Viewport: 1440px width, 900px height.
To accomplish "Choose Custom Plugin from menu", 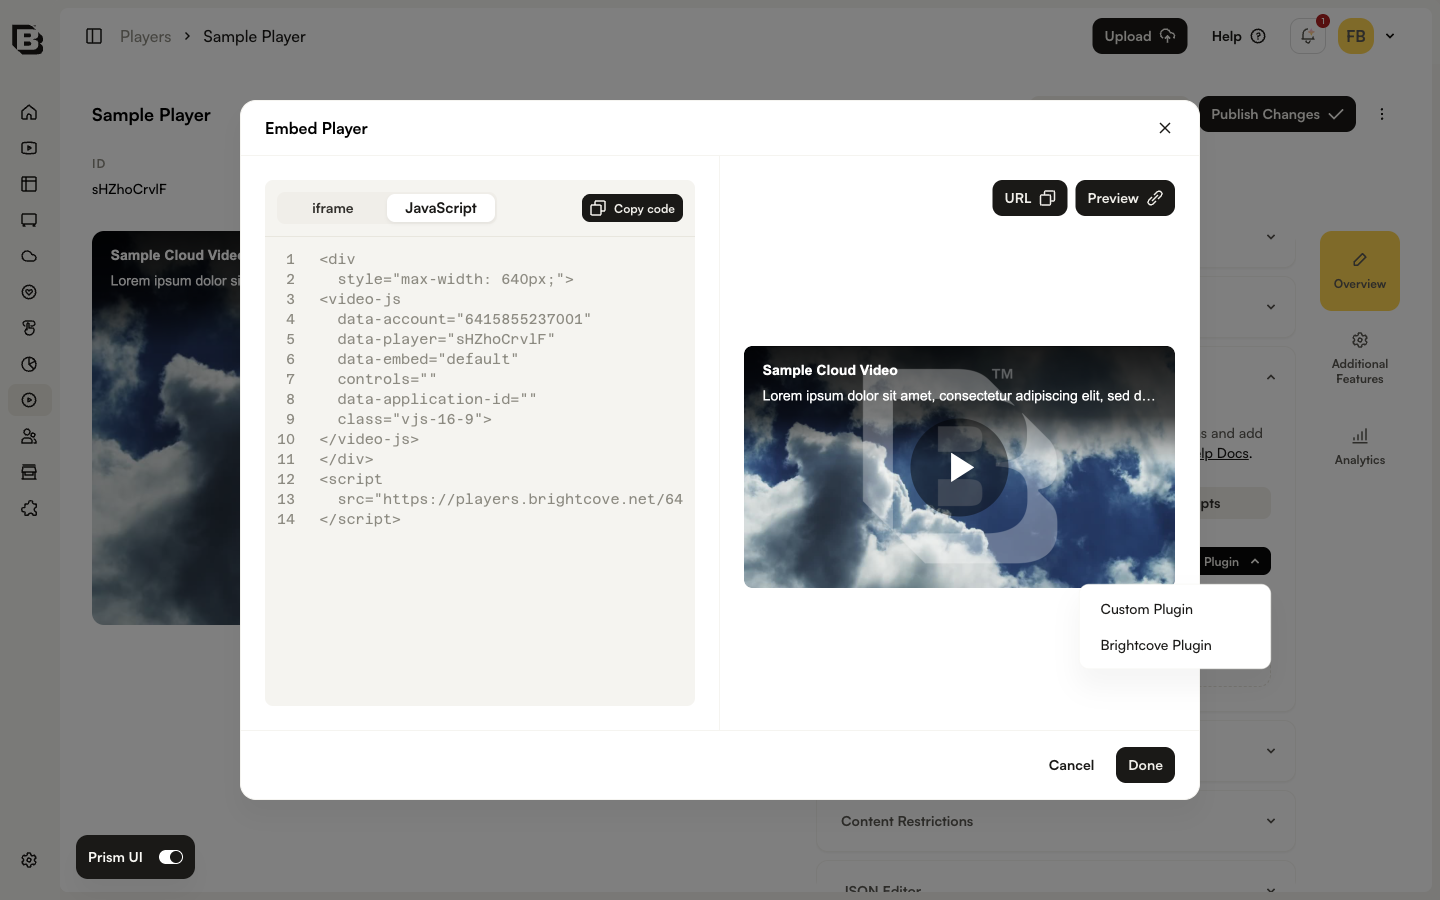I will (x=1175, y=609).
